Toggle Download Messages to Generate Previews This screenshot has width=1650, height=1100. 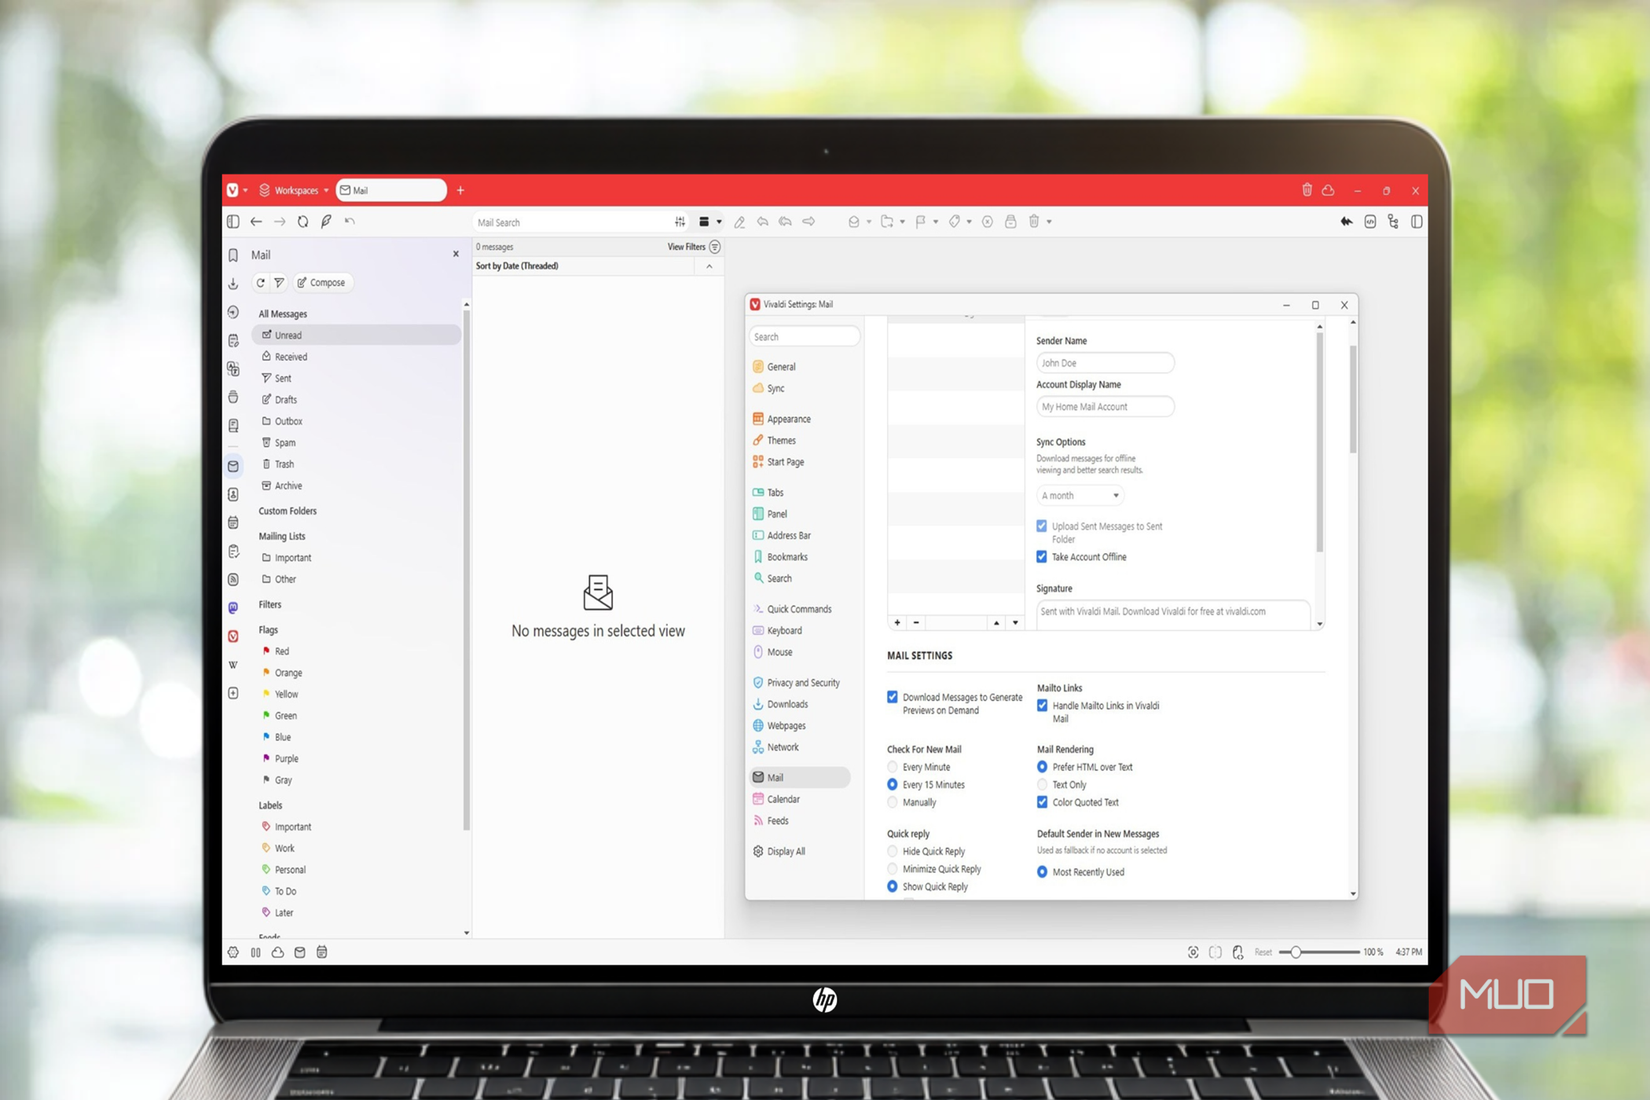[892, 697]
